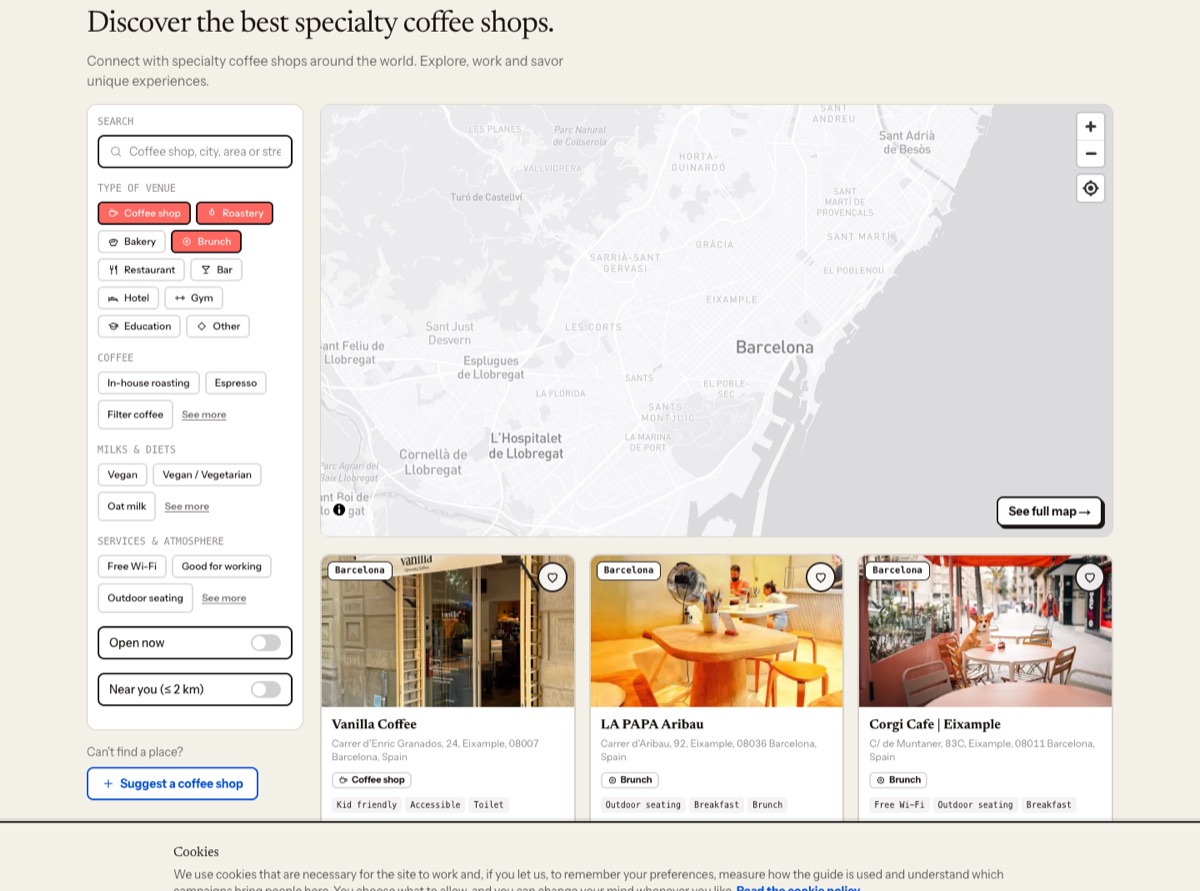Click the search magnifier icon
Viewport: 1200px width, 891px height.
pyautogui.click(x=116, y=152)
